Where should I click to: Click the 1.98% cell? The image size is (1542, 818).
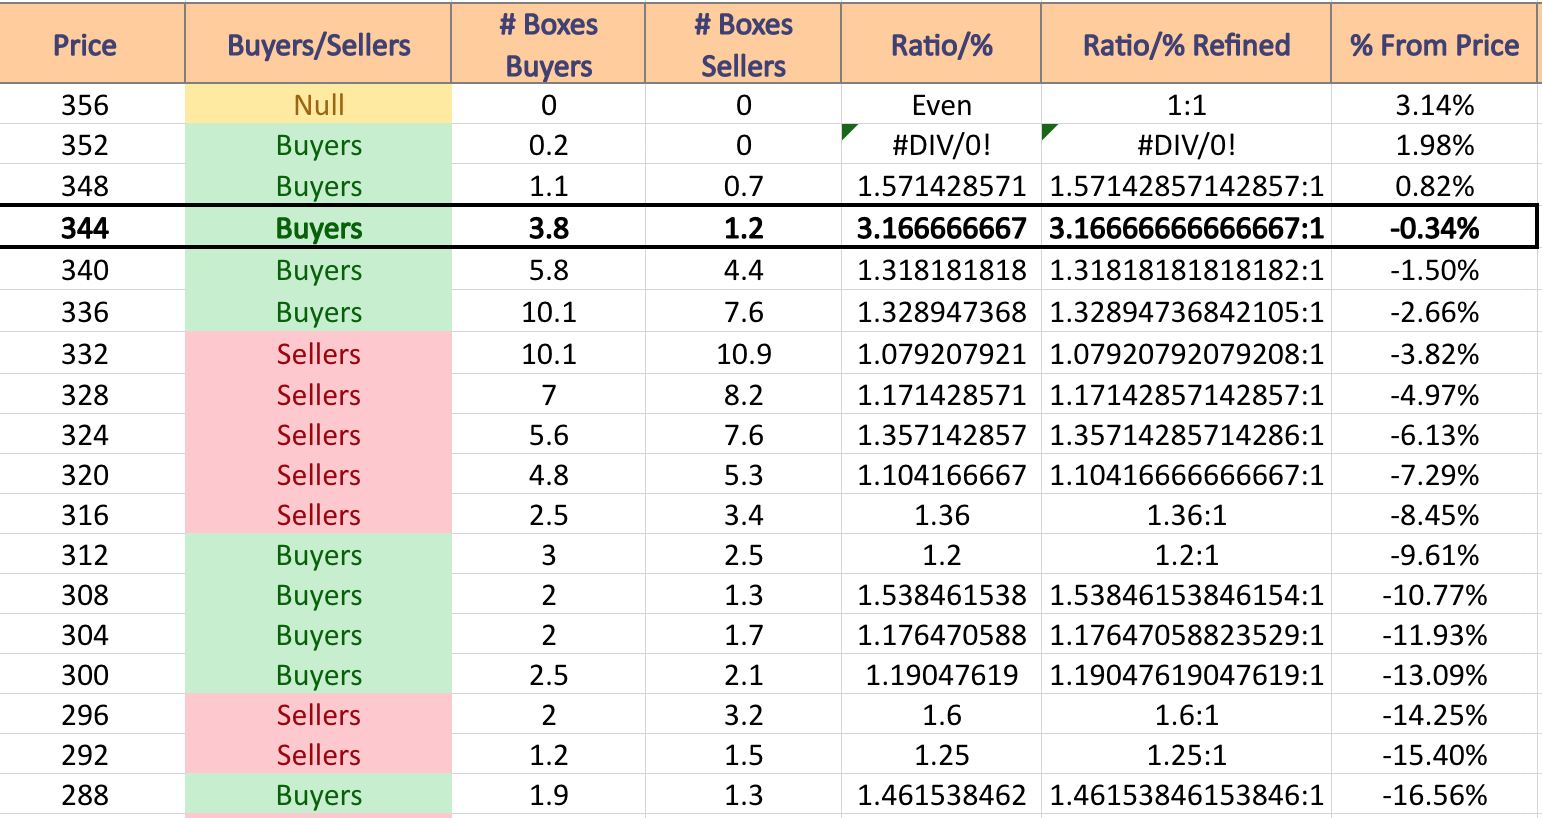click(x=1434, y=145)
